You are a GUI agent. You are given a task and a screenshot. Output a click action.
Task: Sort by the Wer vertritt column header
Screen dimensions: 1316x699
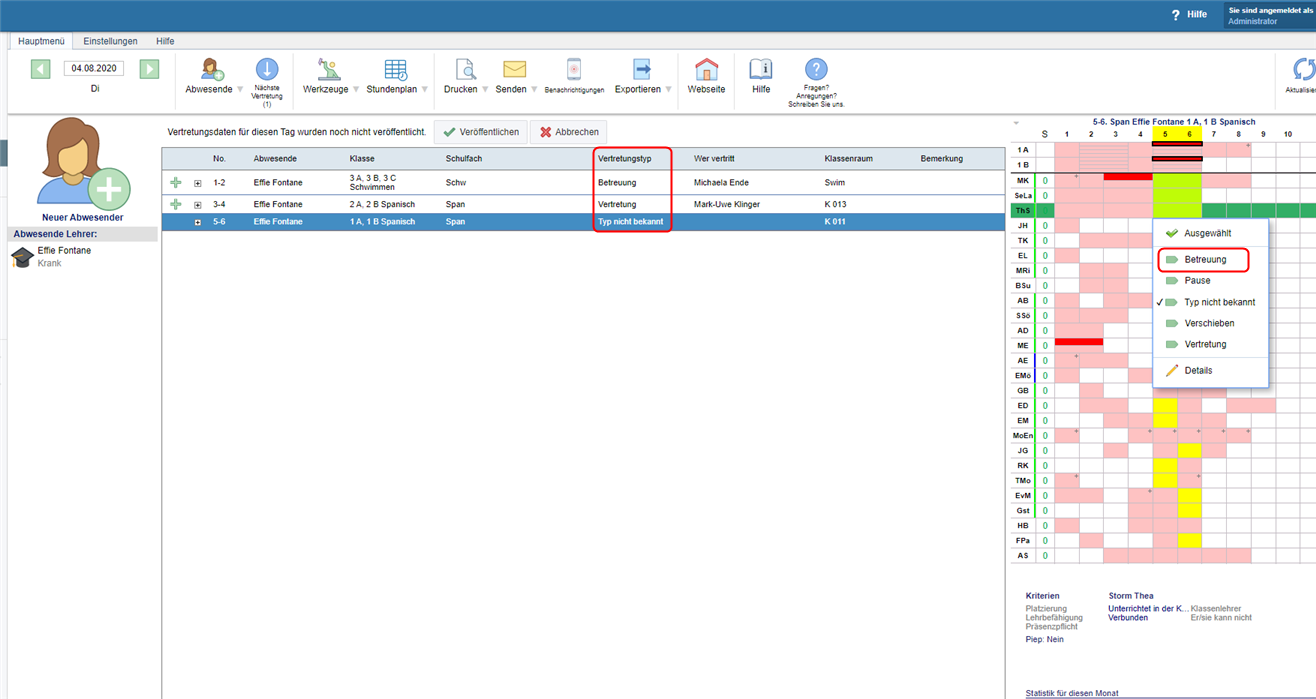tap(714, 158)
